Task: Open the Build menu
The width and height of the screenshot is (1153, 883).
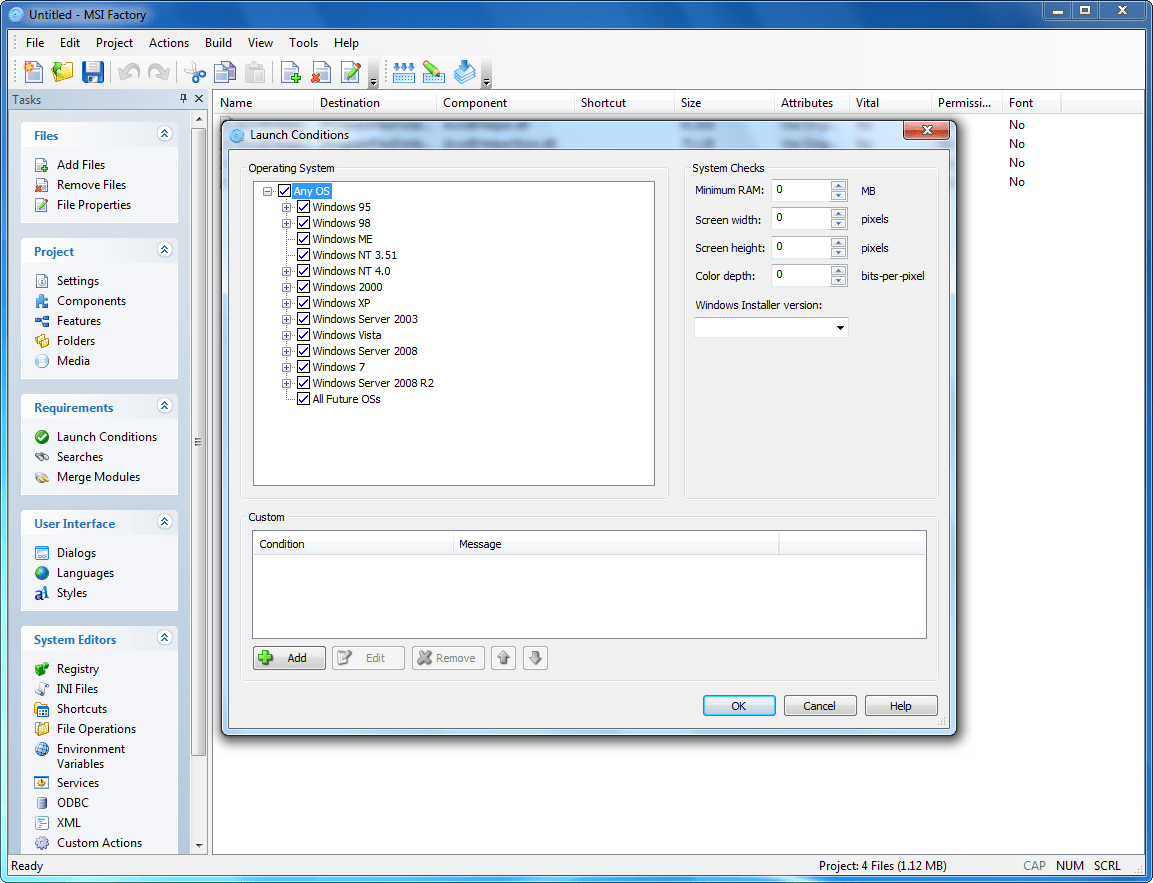Action: coord(218,43)
